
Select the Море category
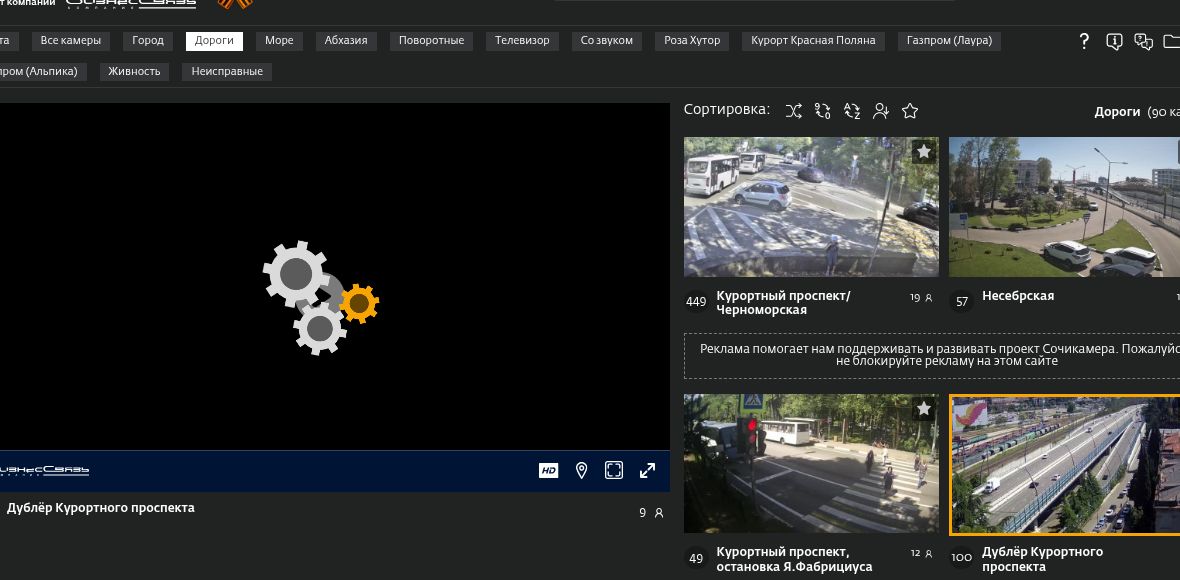click(x=279, y=41)
